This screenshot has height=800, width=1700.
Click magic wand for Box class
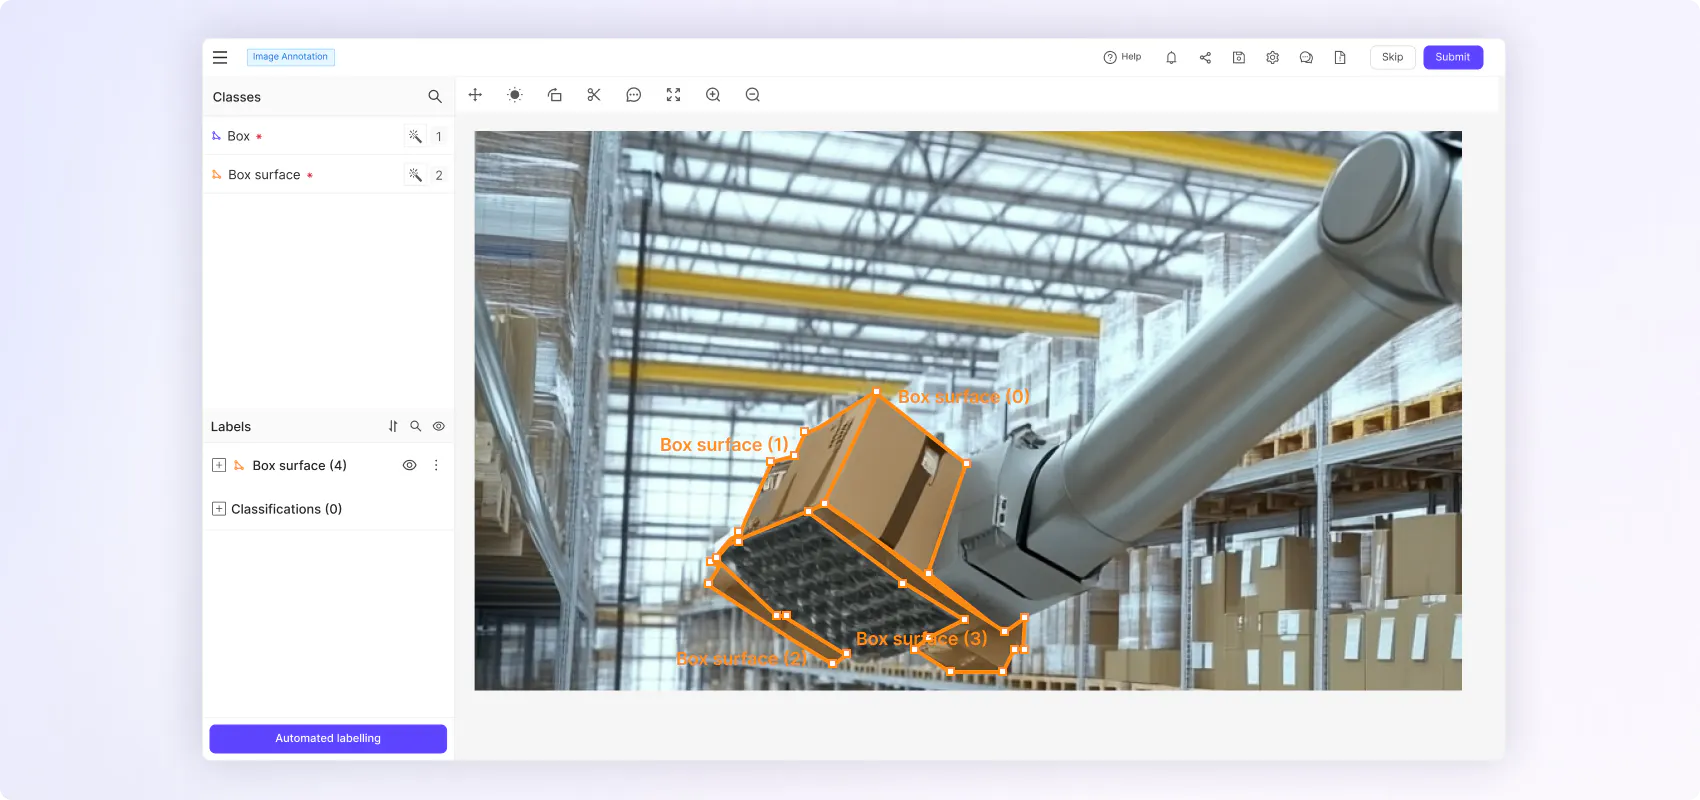point(415,136)
